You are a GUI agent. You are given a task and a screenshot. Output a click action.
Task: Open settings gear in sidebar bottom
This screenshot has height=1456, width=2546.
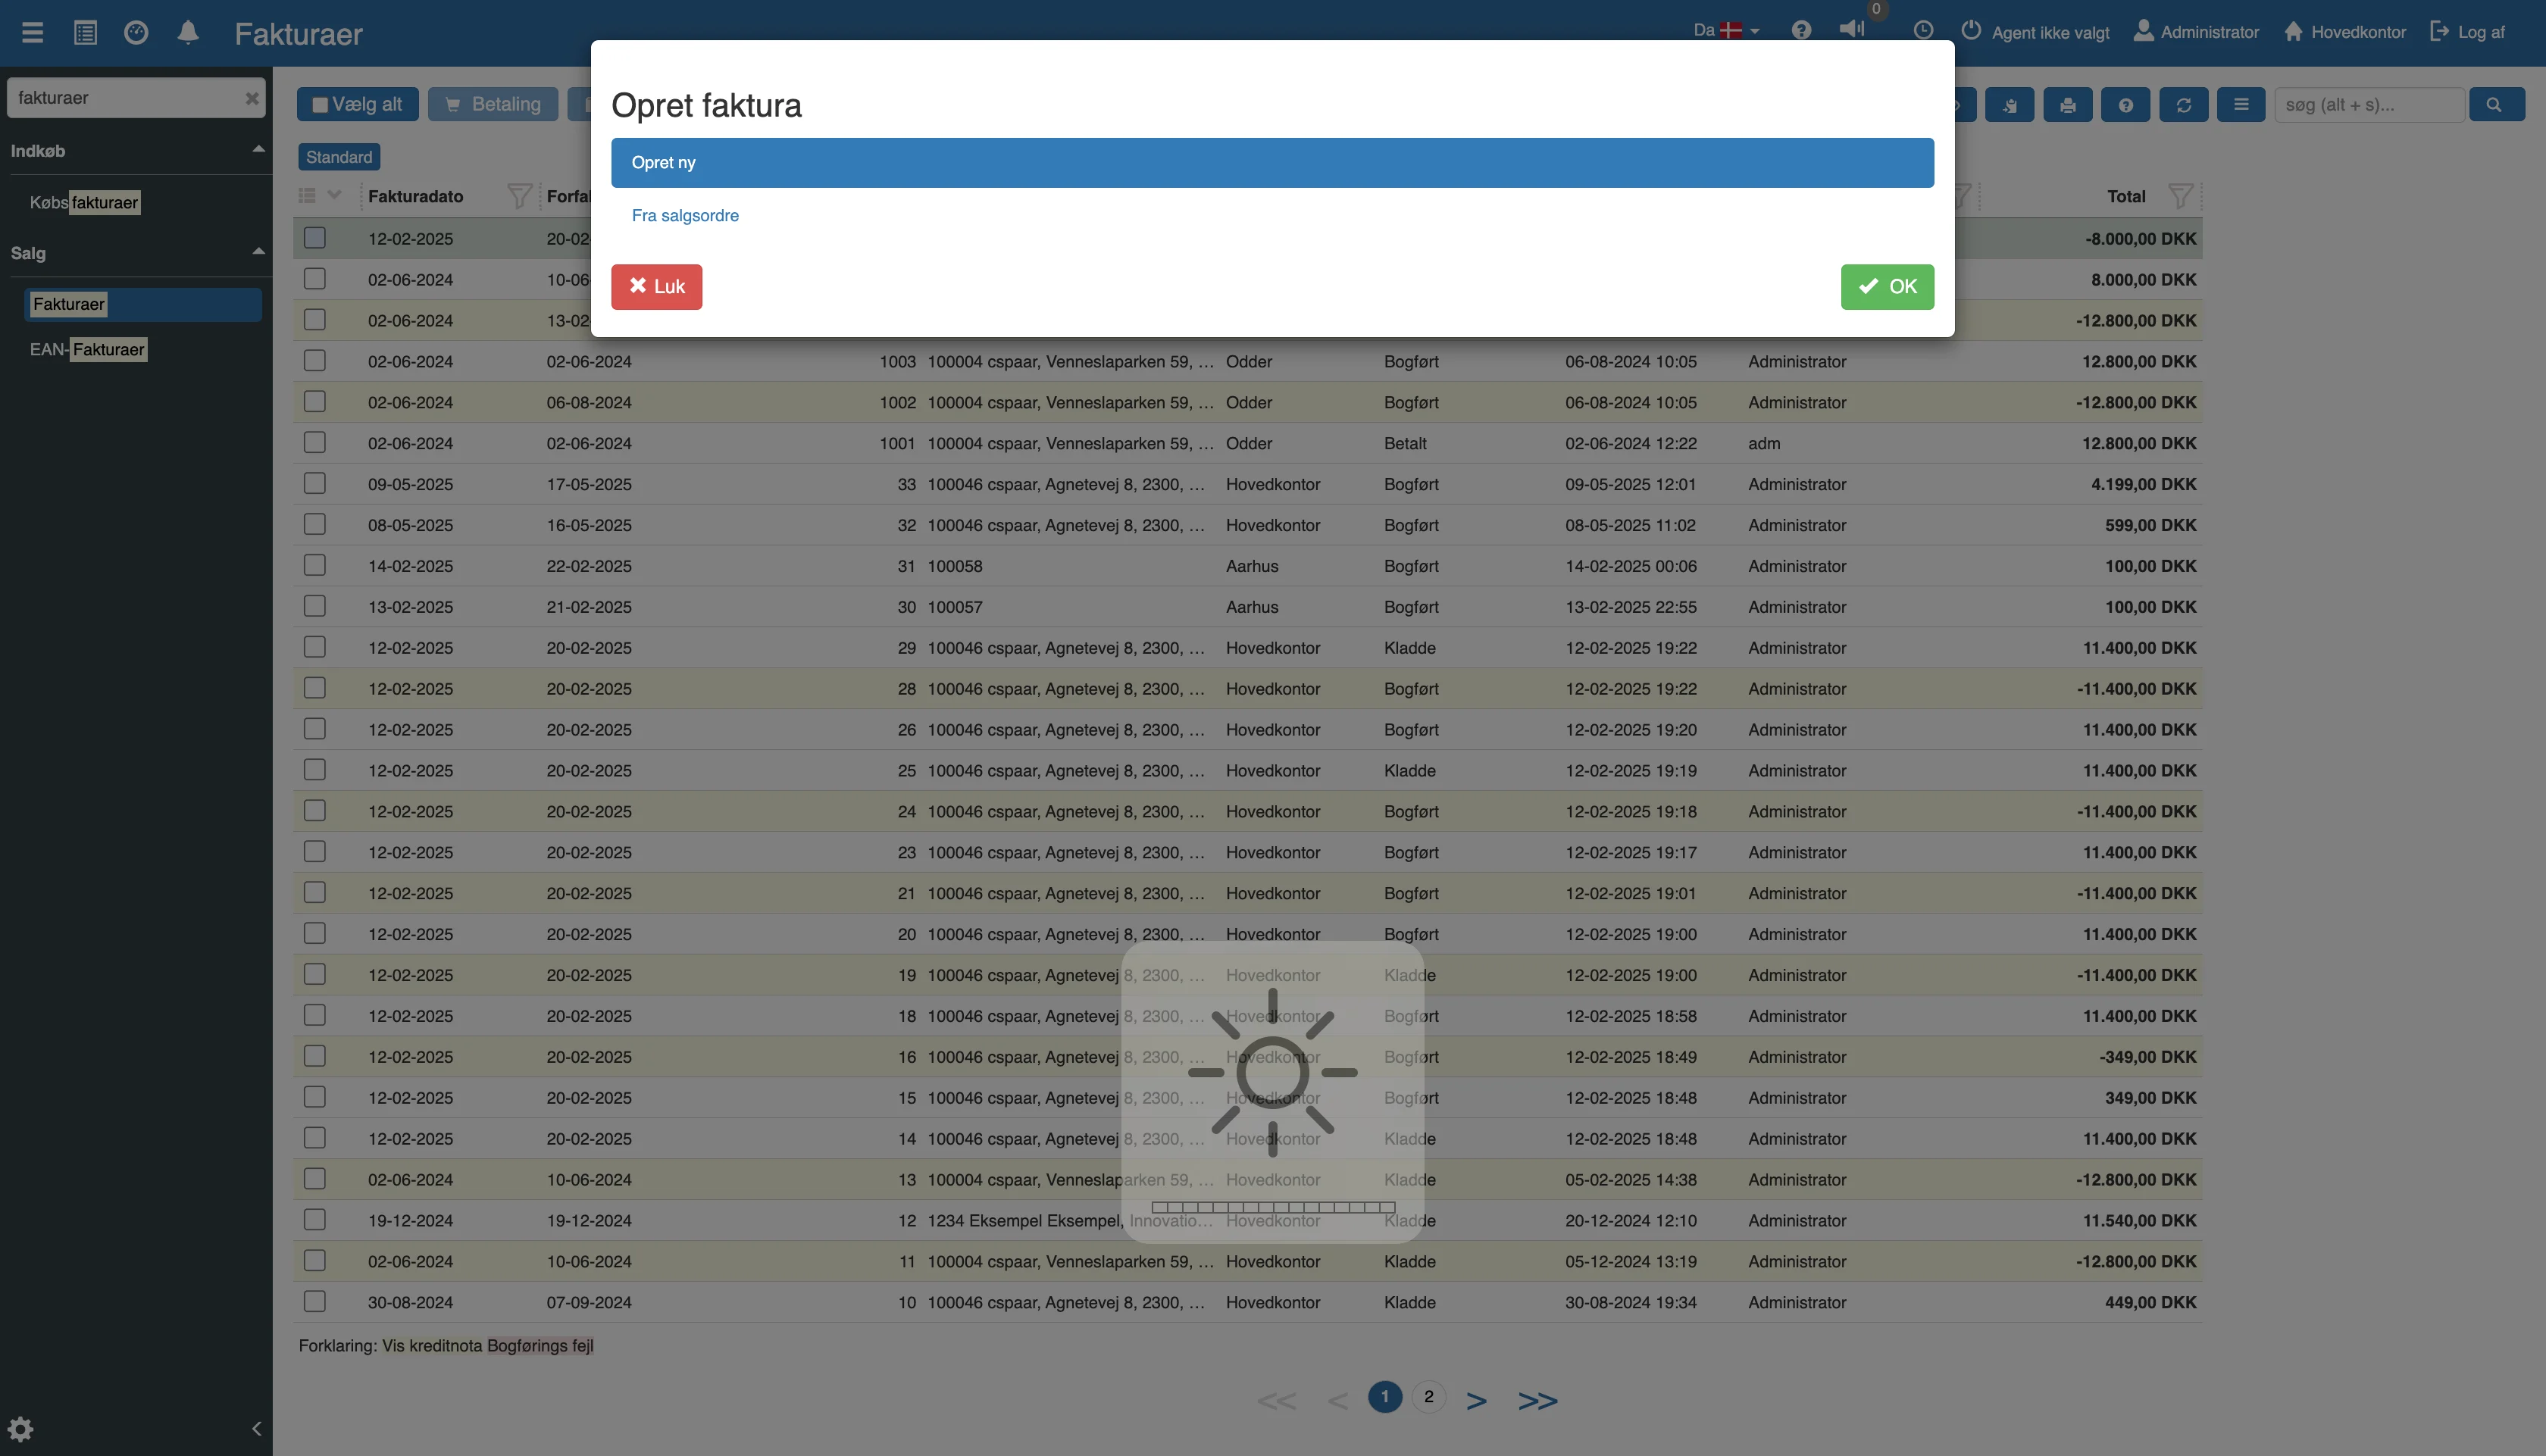(21, 1428)
